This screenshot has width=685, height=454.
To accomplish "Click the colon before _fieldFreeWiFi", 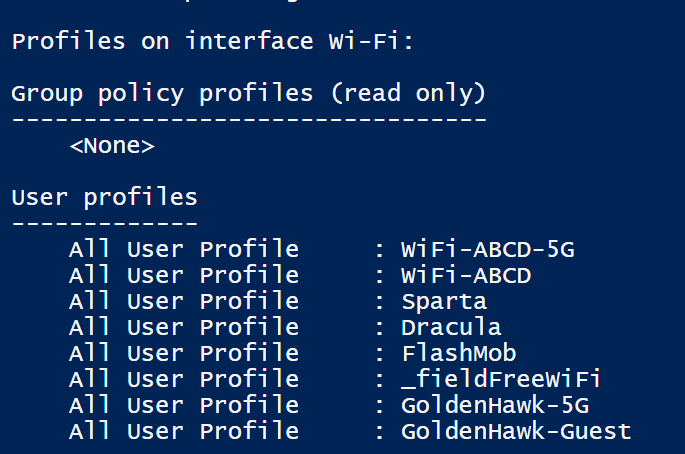I will point(379,380).
